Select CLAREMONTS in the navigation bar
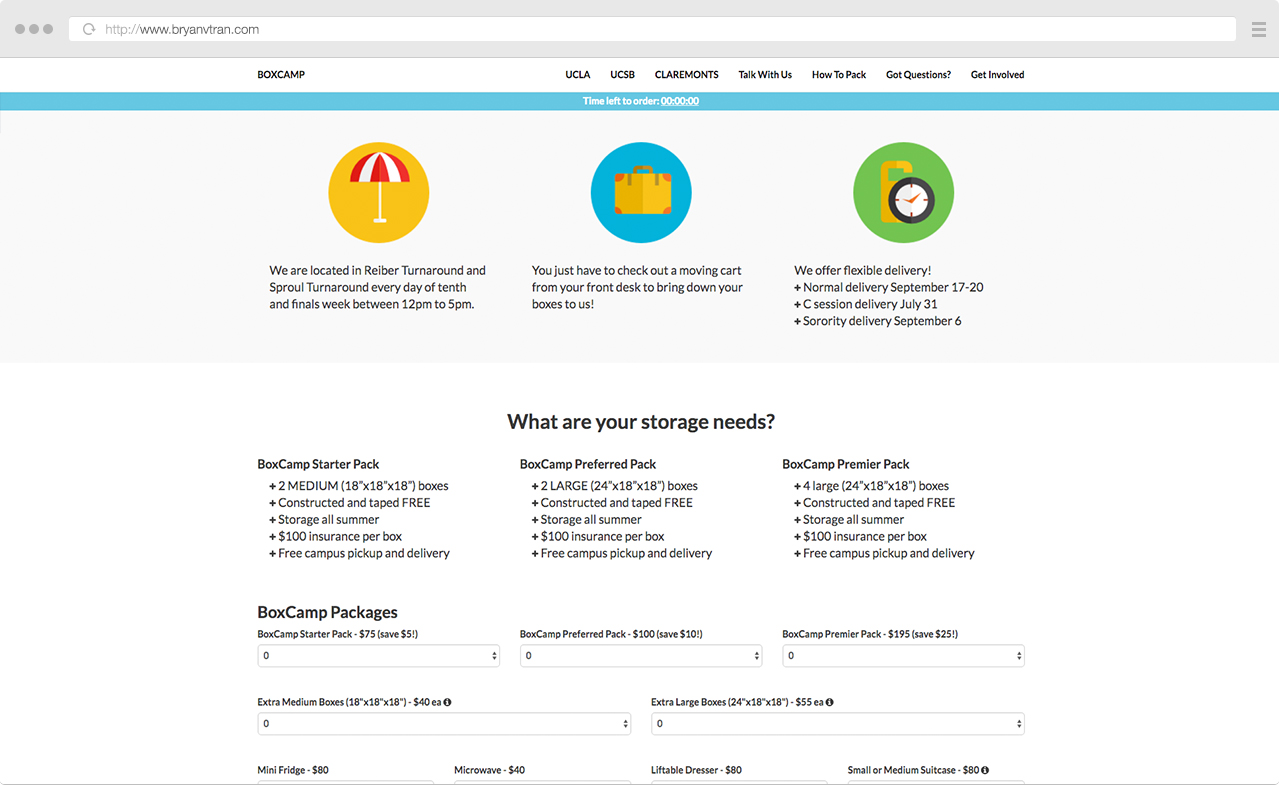 pos(687,75)
